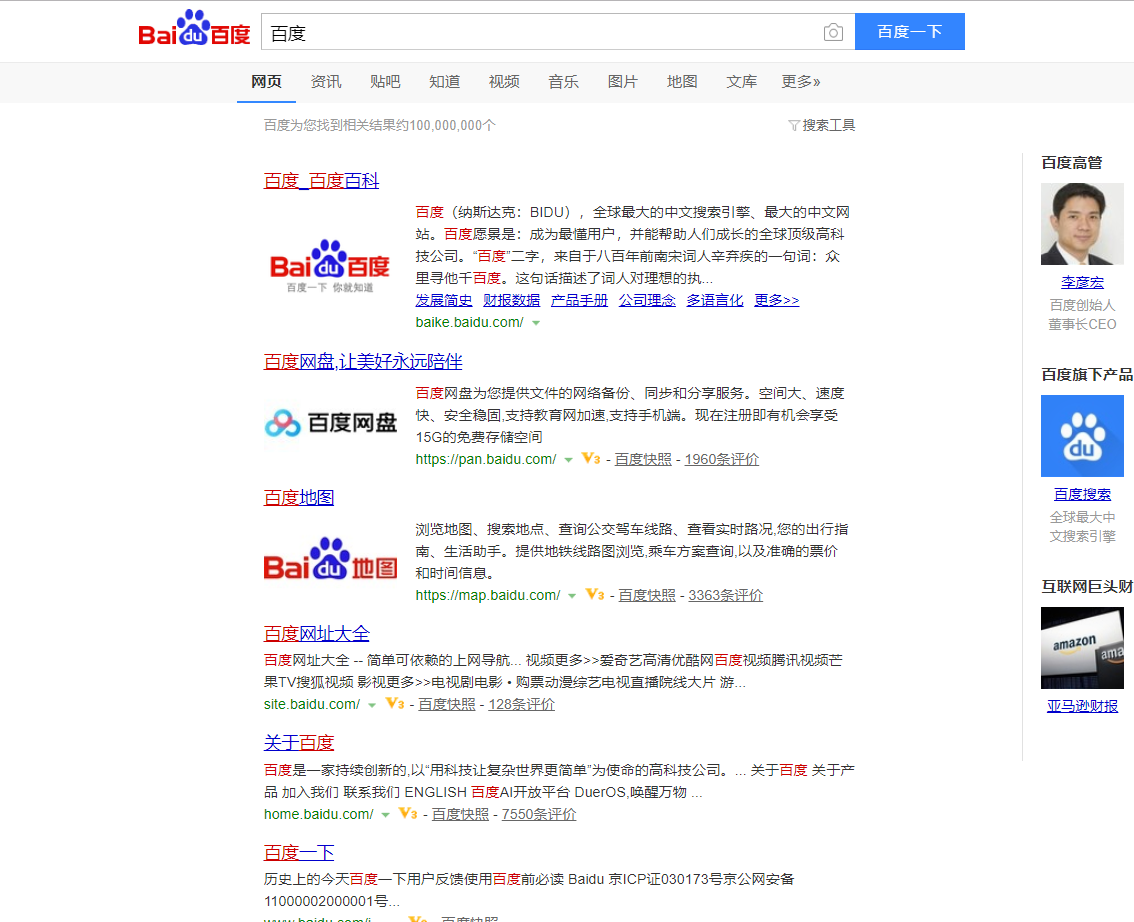Open 1960条评价 reviews link
Screen dimensions: 1134x922
722,459
